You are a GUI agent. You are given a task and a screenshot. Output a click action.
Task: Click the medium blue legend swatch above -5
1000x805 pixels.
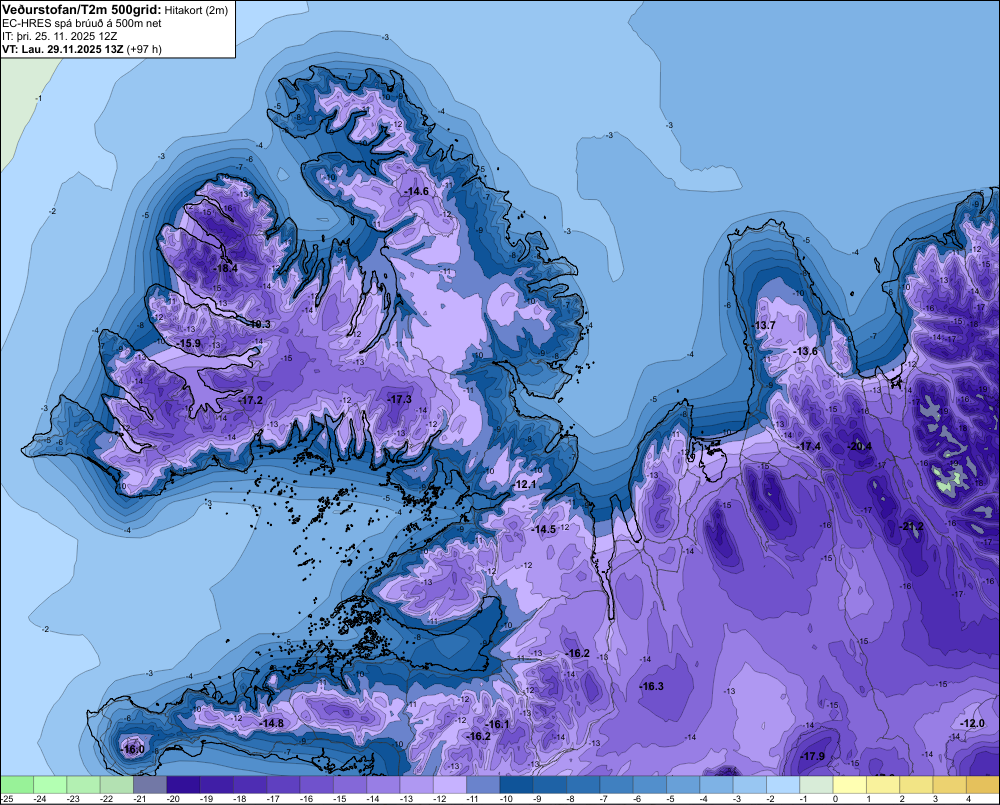pyautogui.click(x=683, y=784)
